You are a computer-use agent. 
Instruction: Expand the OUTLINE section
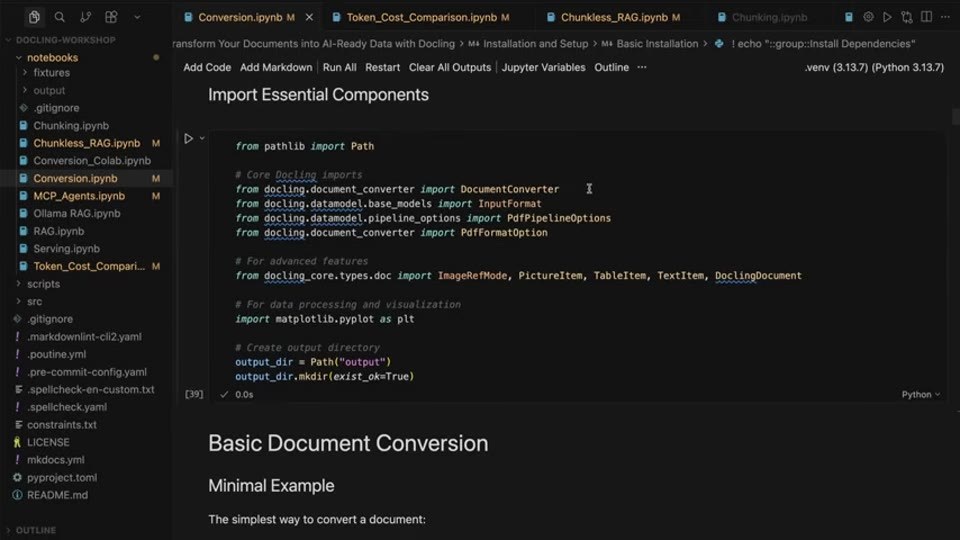[36, 530]
